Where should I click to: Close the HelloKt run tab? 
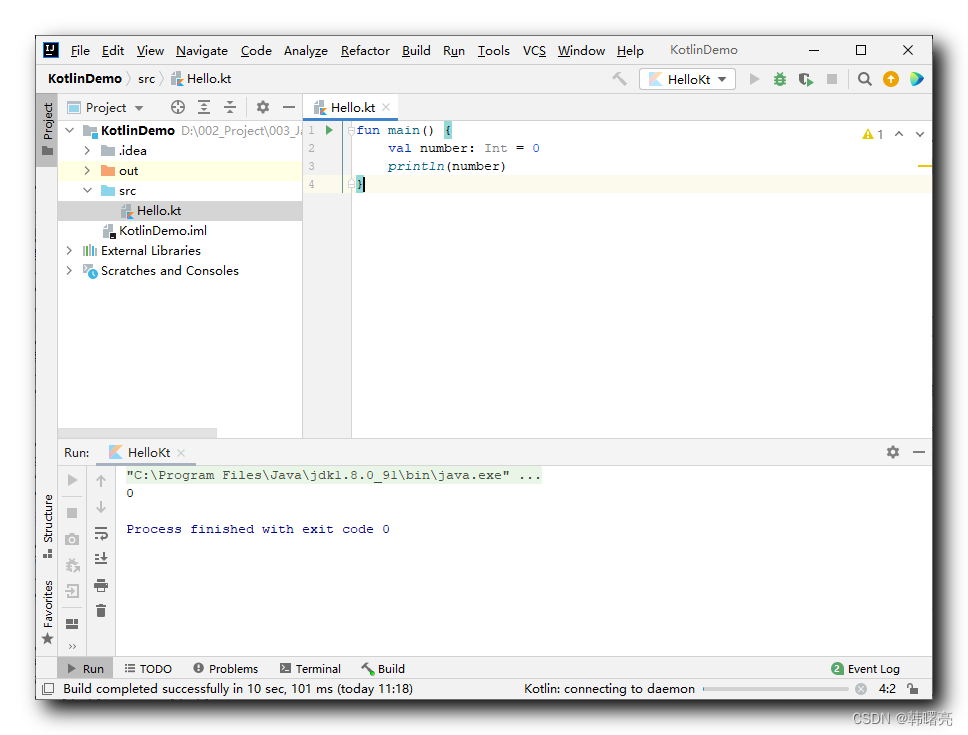click(x=181, y=452)
